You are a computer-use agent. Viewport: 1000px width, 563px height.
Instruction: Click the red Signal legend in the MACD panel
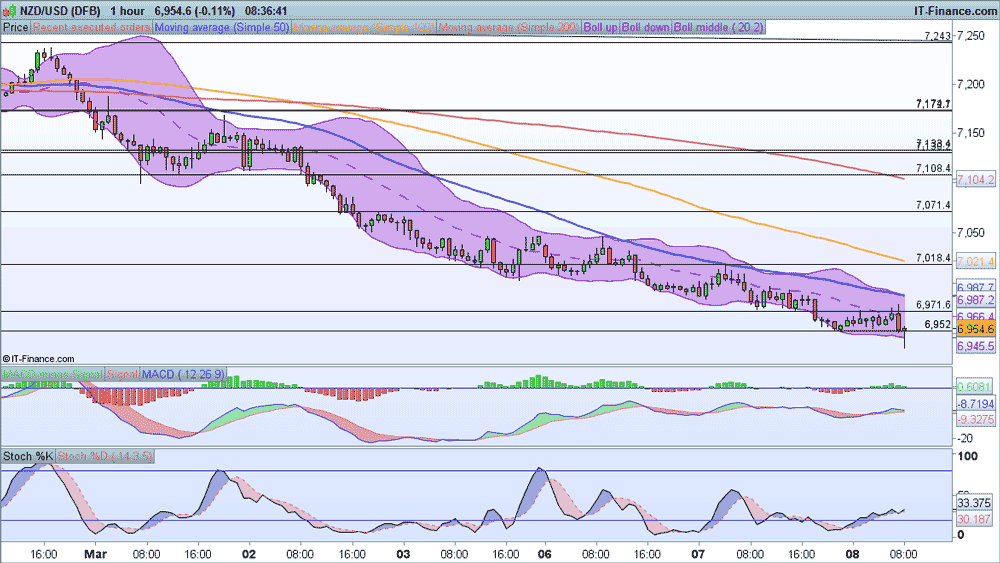(x=122, y=374)
